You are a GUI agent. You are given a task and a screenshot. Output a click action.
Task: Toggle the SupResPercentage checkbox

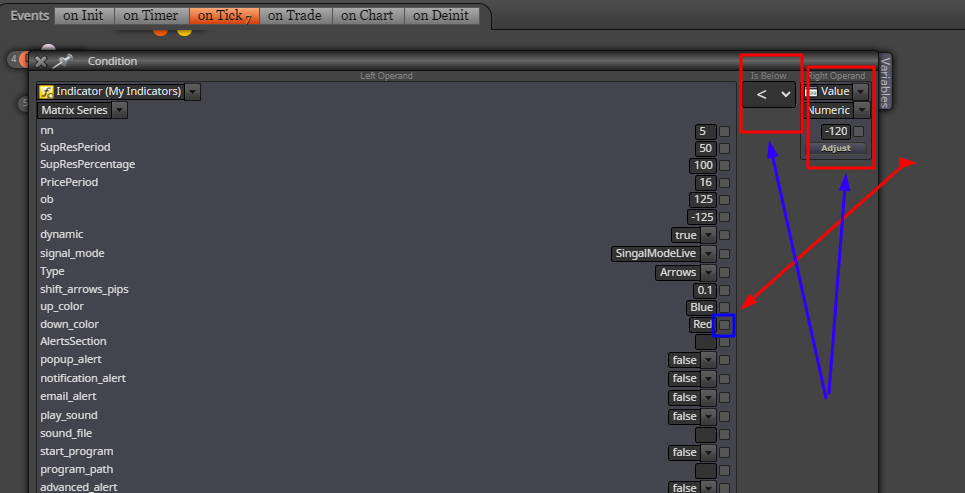724,166
